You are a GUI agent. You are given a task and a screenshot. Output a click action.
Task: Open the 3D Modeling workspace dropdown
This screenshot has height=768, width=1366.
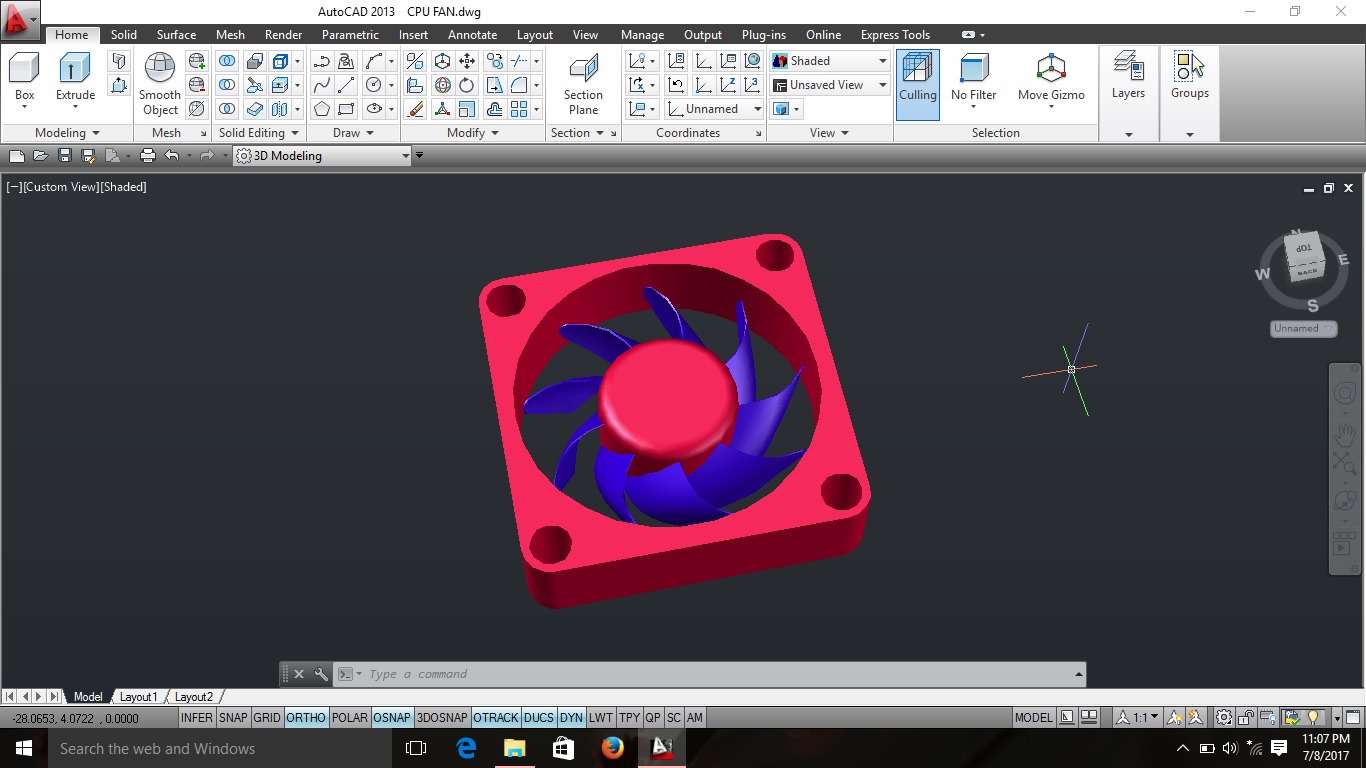[322, 155]
